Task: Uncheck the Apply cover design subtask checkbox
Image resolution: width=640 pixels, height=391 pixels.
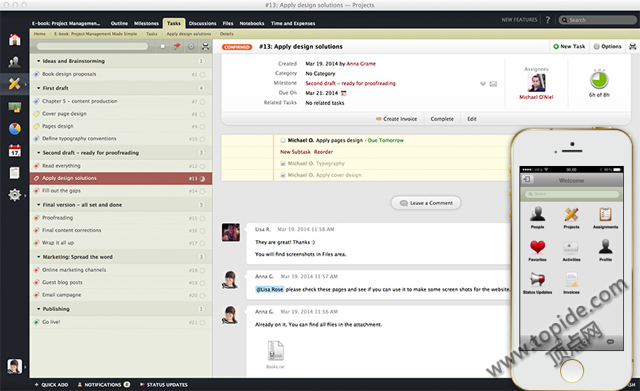Action: (x=282, y=175)
